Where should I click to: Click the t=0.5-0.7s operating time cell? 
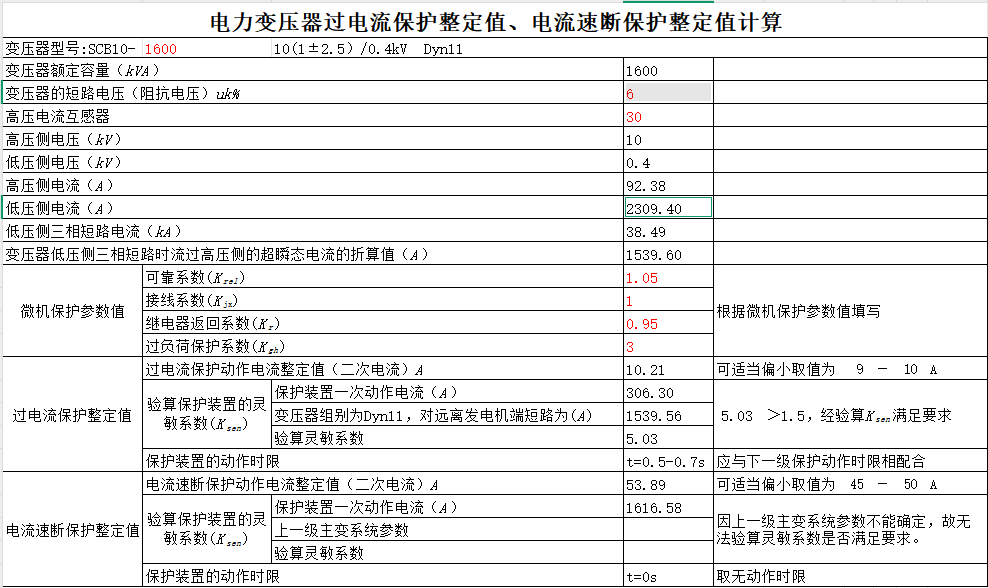click(x=667, y=461)
